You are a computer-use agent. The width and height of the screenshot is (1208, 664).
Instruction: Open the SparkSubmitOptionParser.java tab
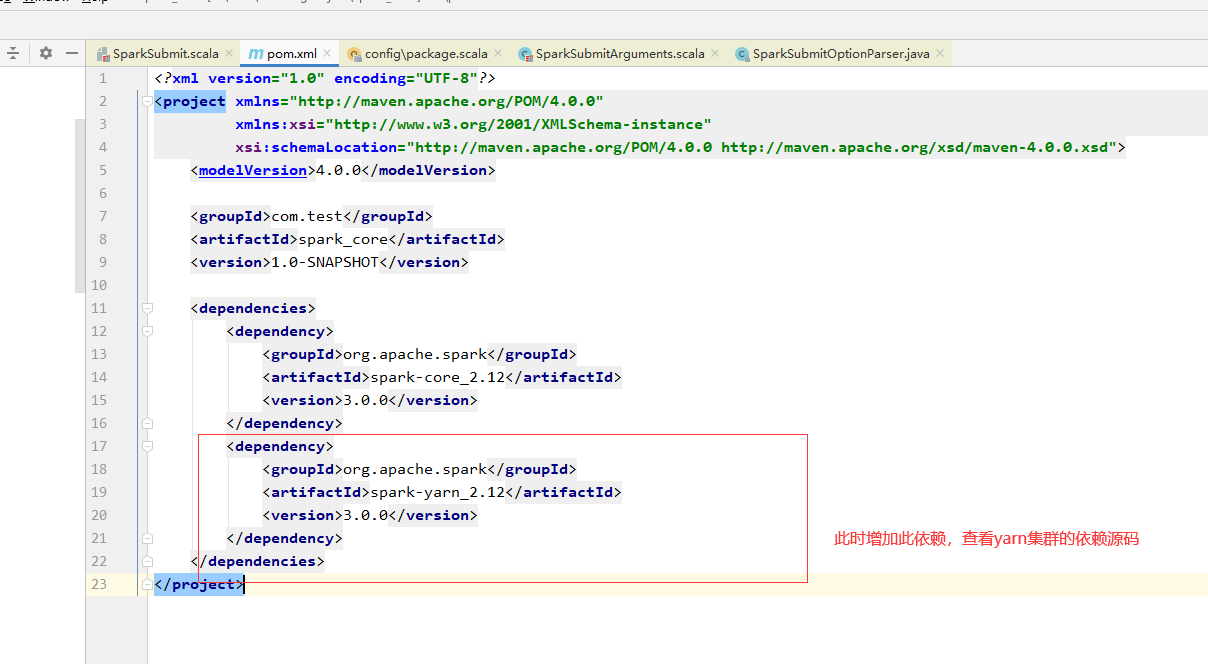coord(841,54)
